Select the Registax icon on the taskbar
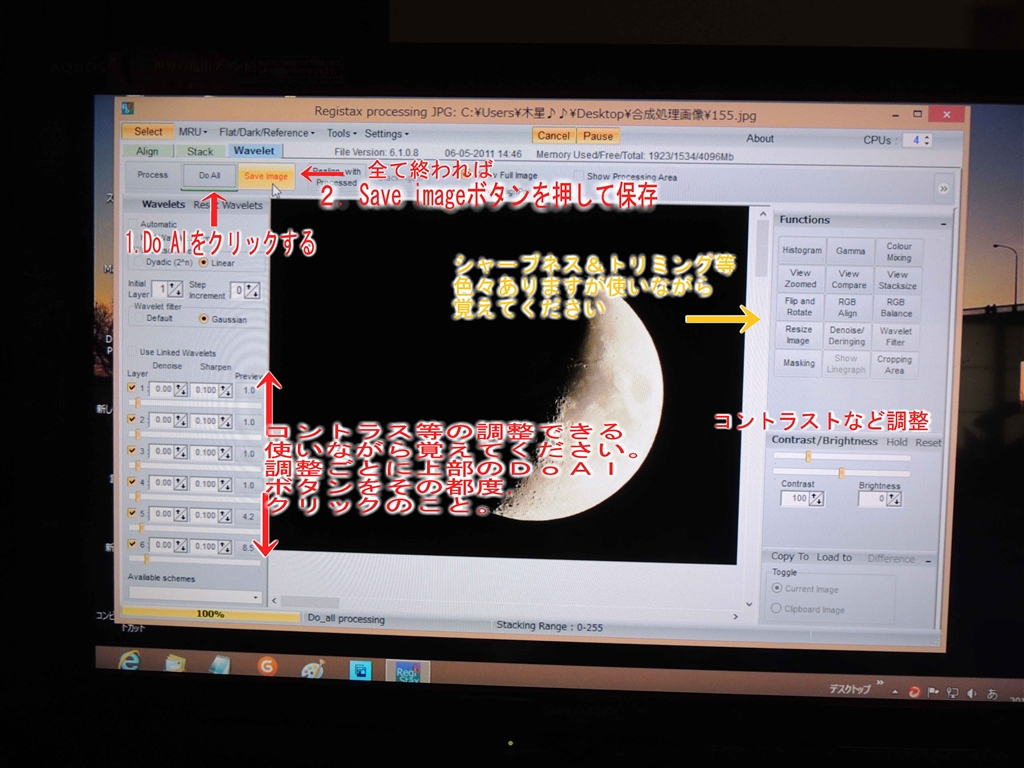The width and height of the screenshot is (1024, 768). (x=408, y=671)
